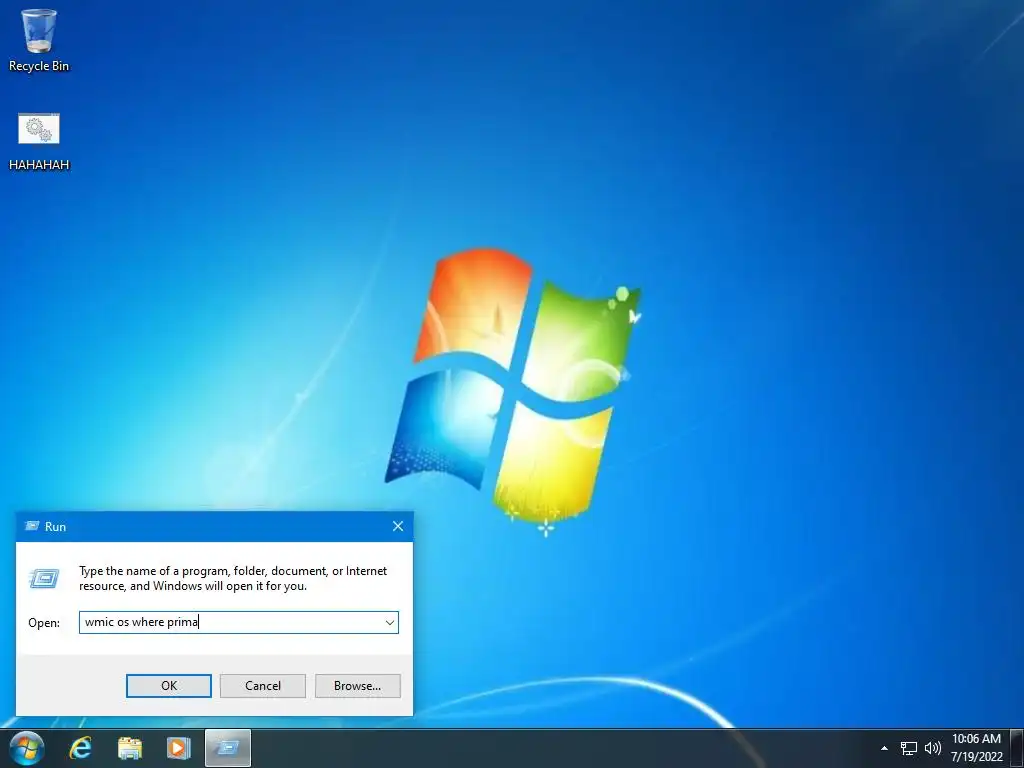Click the Run program icon beside description
This screenshot has width=1024, height=768.
(44, 579)
